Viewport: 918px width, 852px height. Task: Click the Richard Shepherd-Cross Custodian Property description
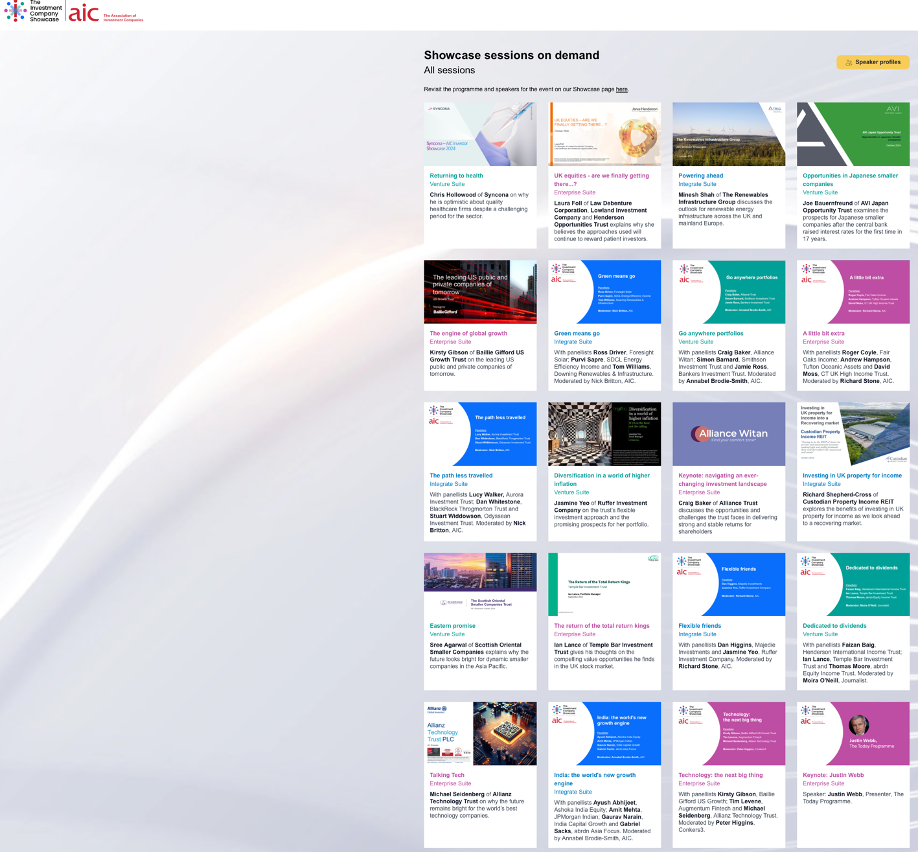click(853, 509)
